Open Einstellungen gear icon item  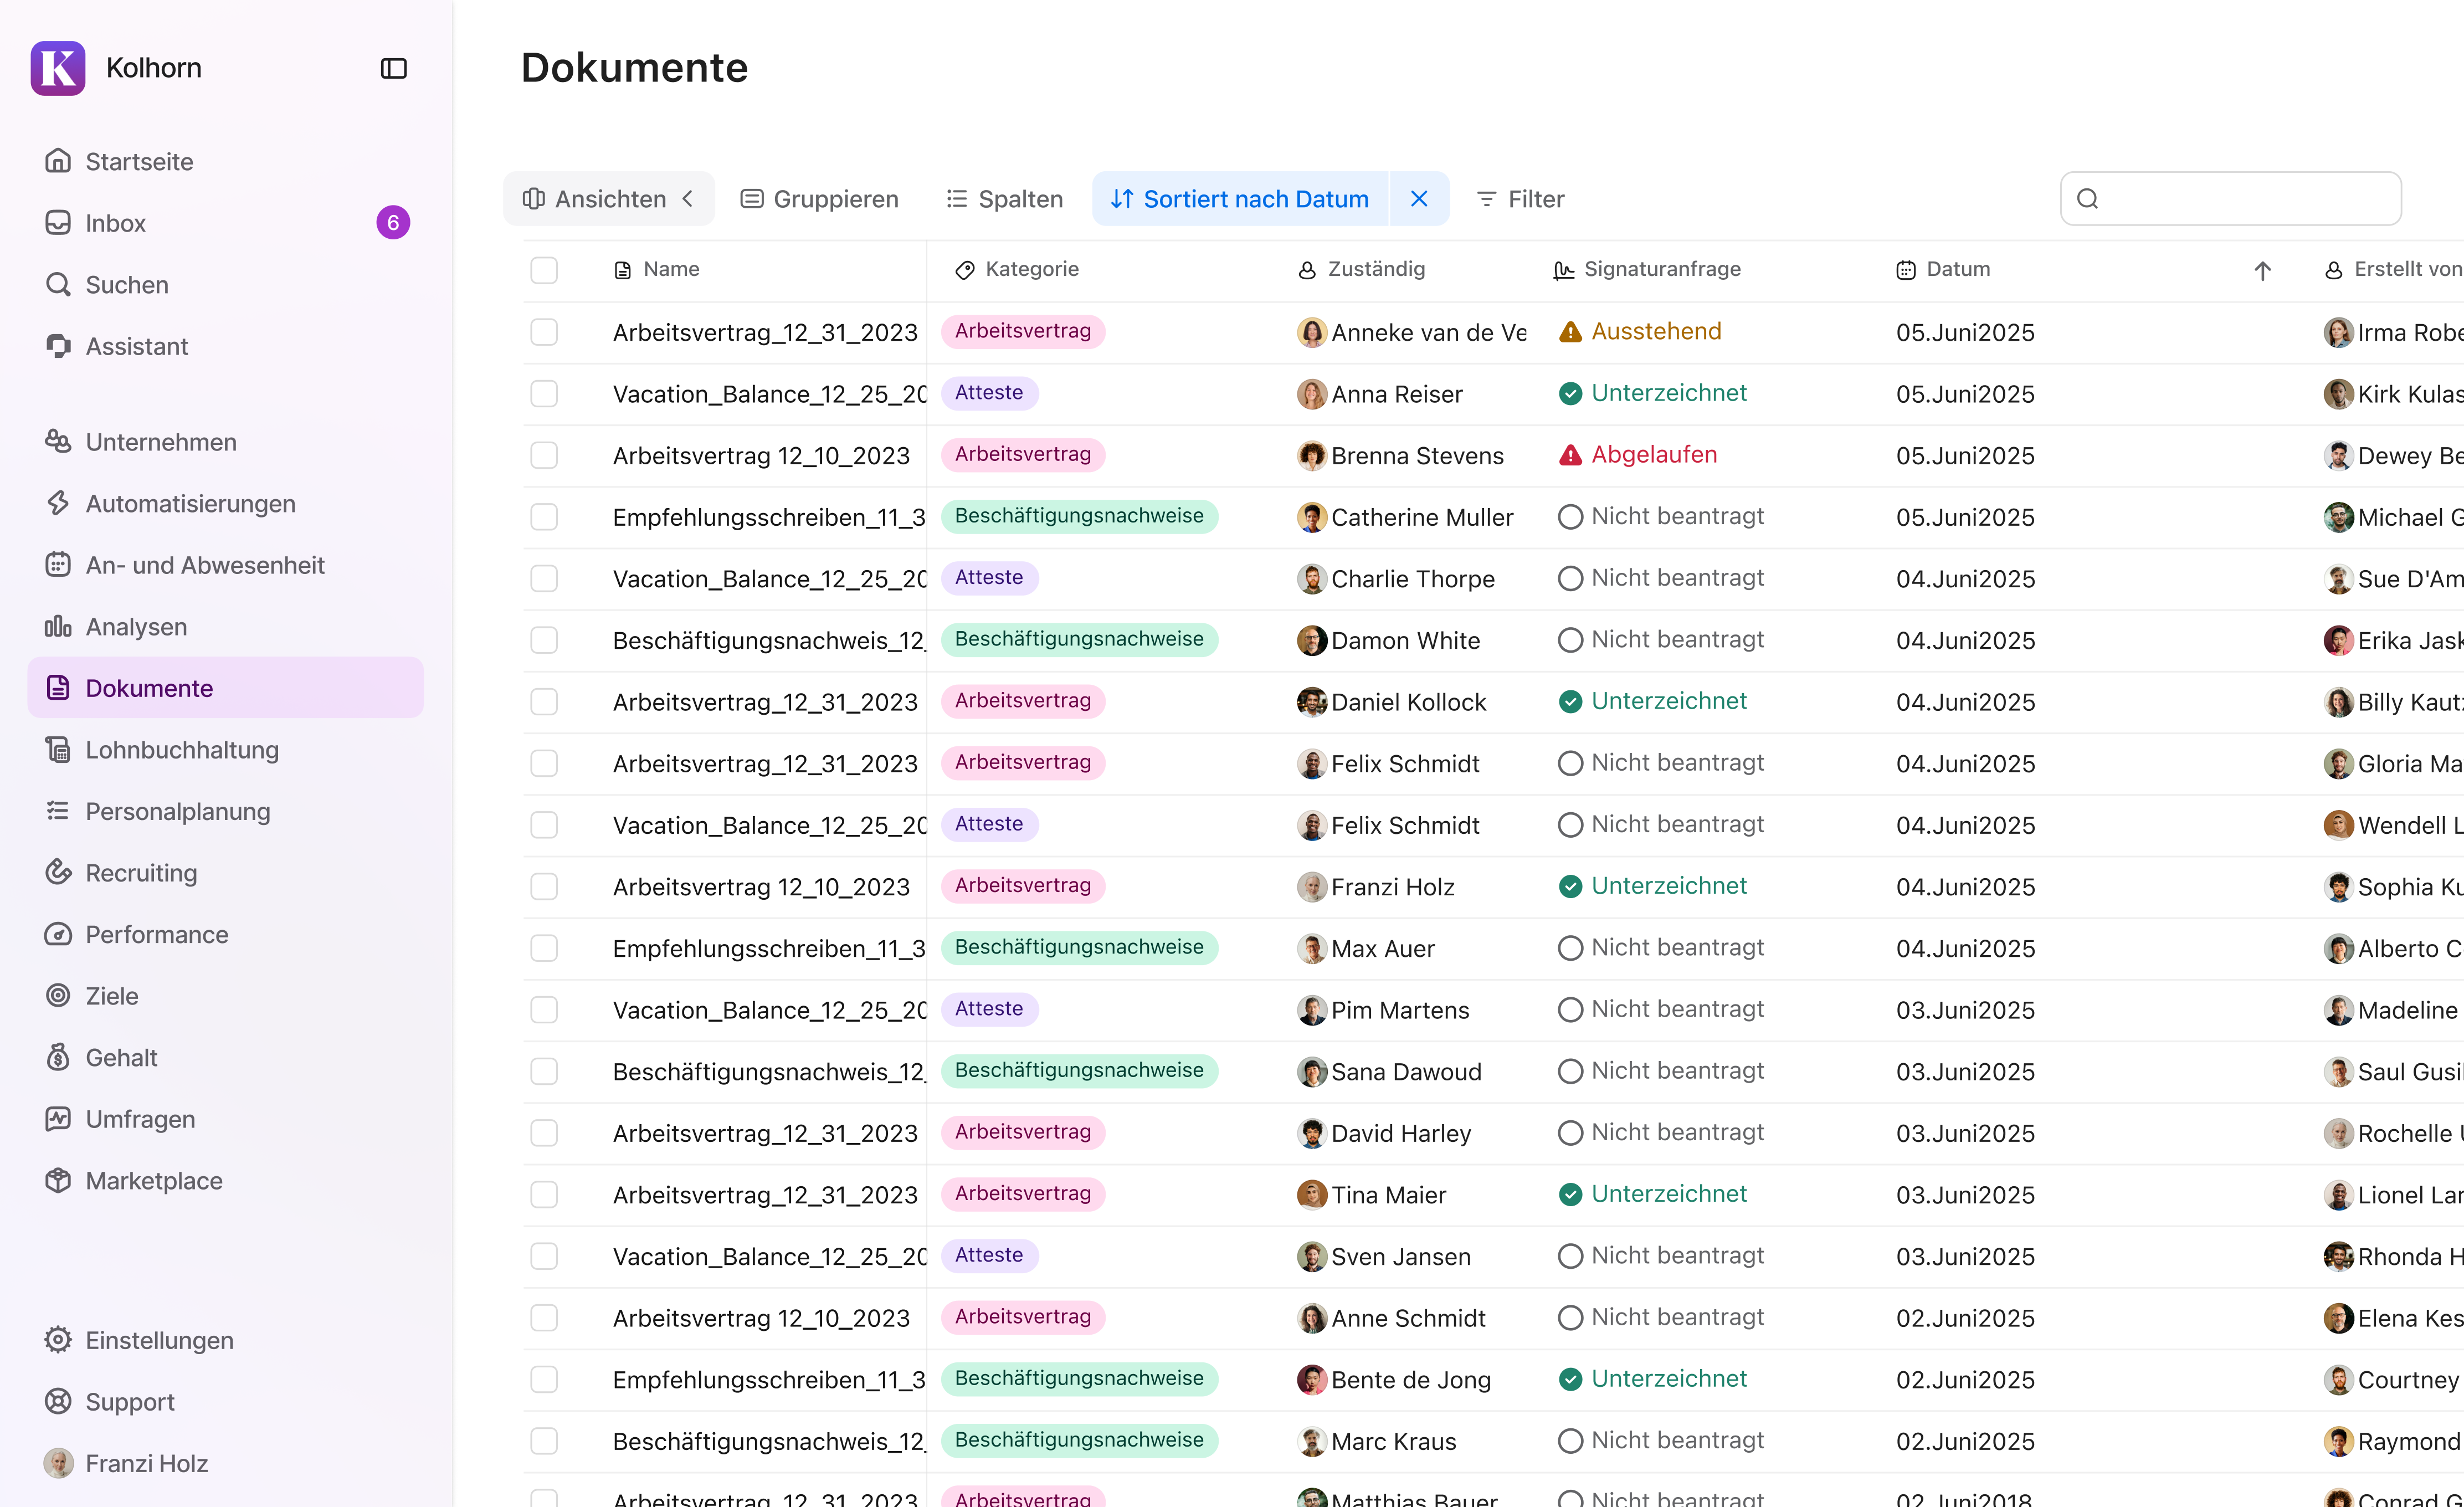coord(159,1340)
